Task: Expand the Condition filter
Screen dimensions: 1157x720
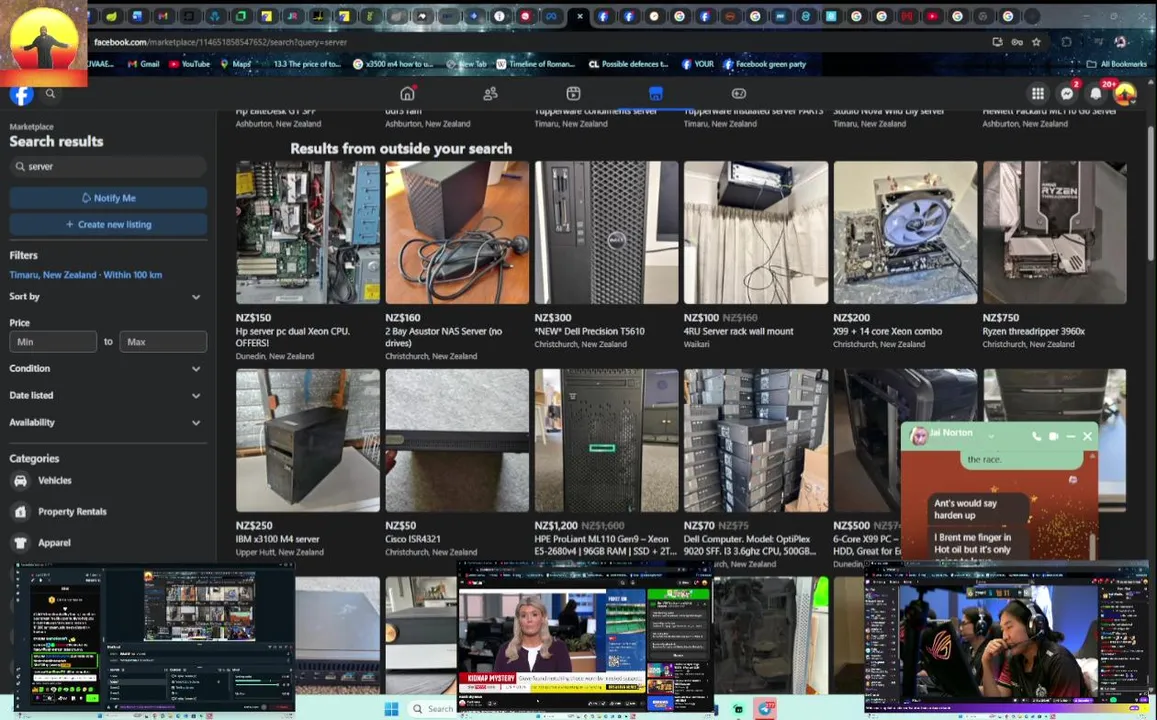Action: [x=107, y=368]
